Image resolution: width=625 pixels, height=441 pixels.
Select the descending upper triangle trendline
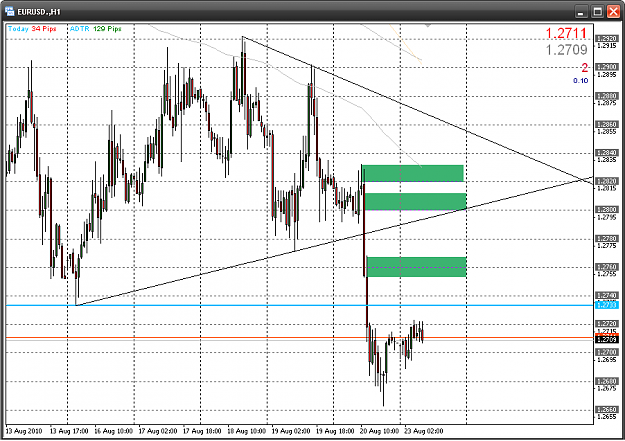[417, 110]
